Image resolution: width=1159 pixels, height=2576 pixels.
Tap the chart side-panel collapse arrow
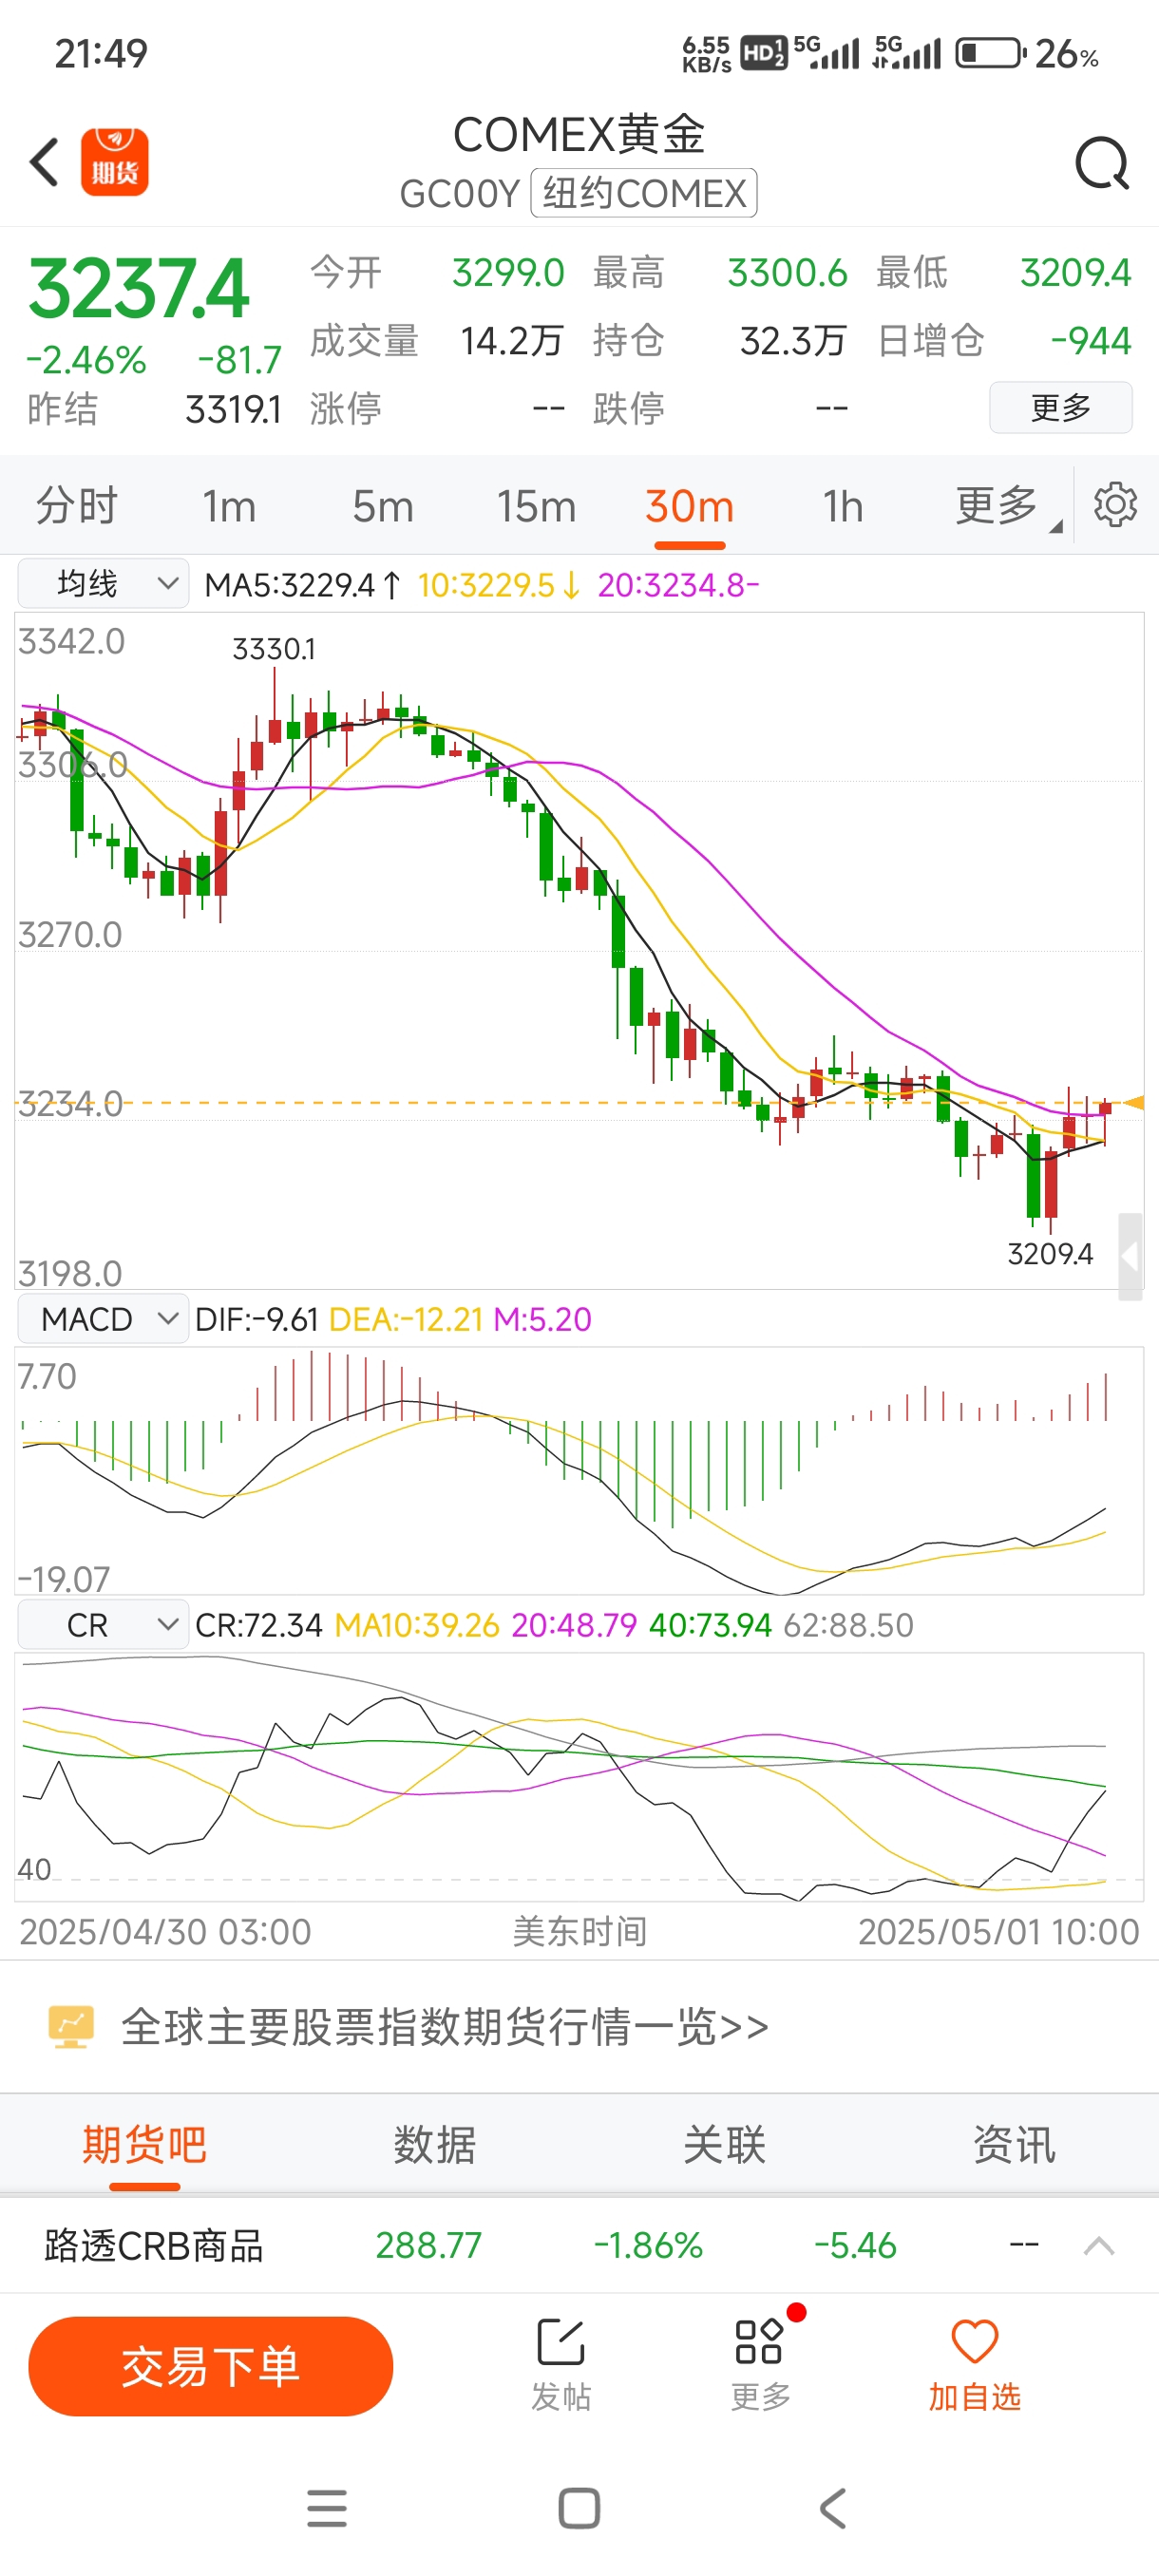1130,1256
